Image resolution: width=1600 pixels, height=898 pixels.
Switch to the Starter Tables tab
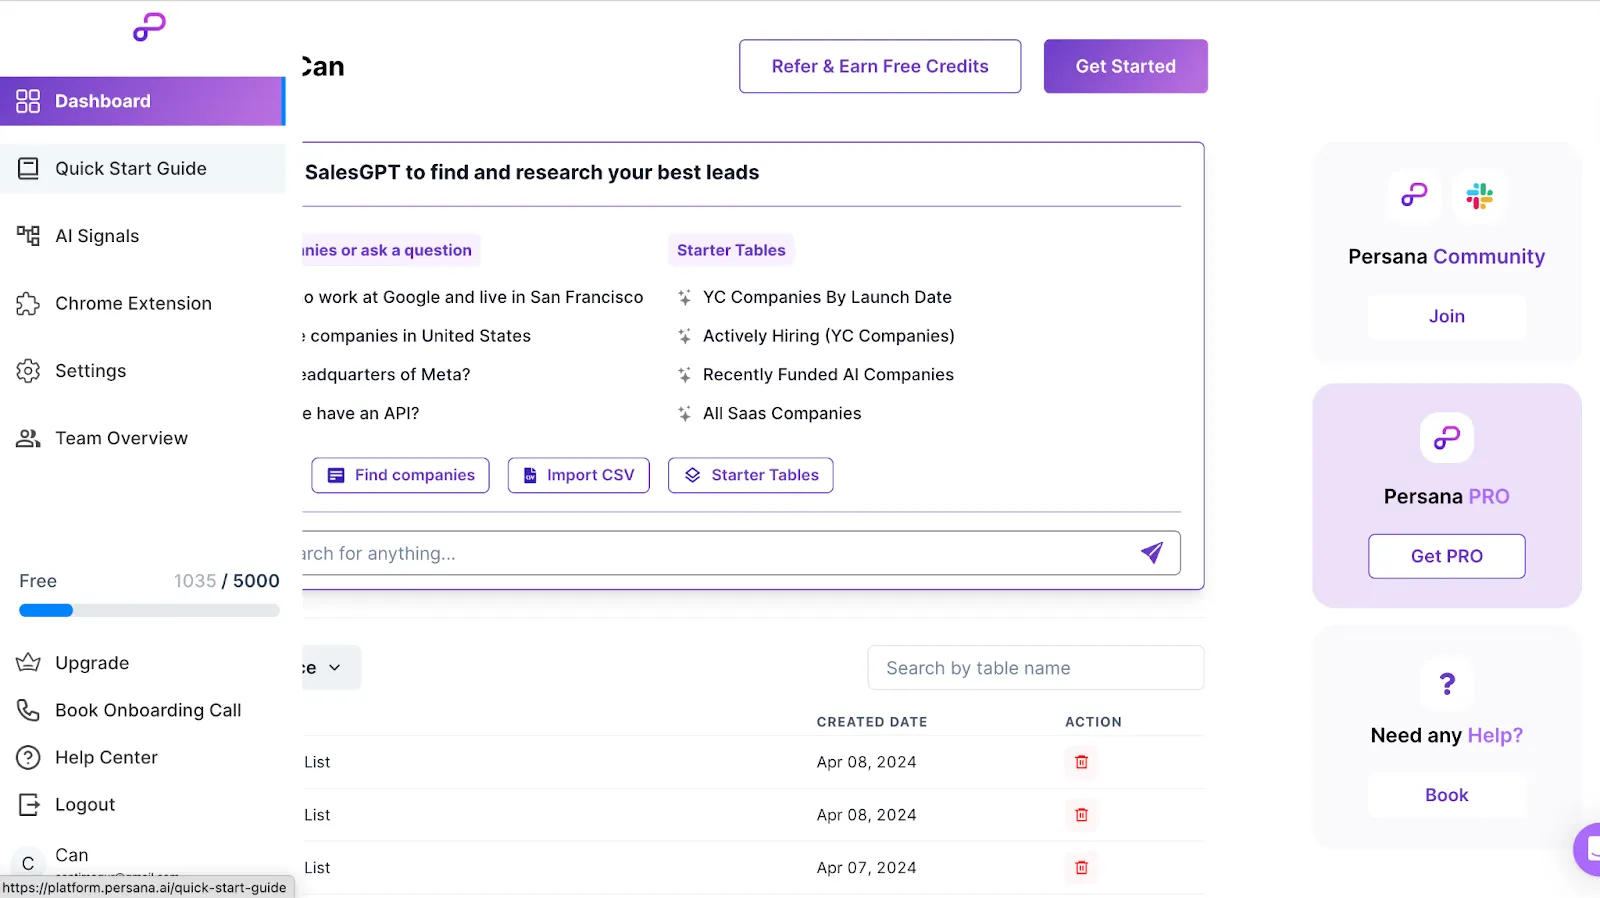coord(731,250)
